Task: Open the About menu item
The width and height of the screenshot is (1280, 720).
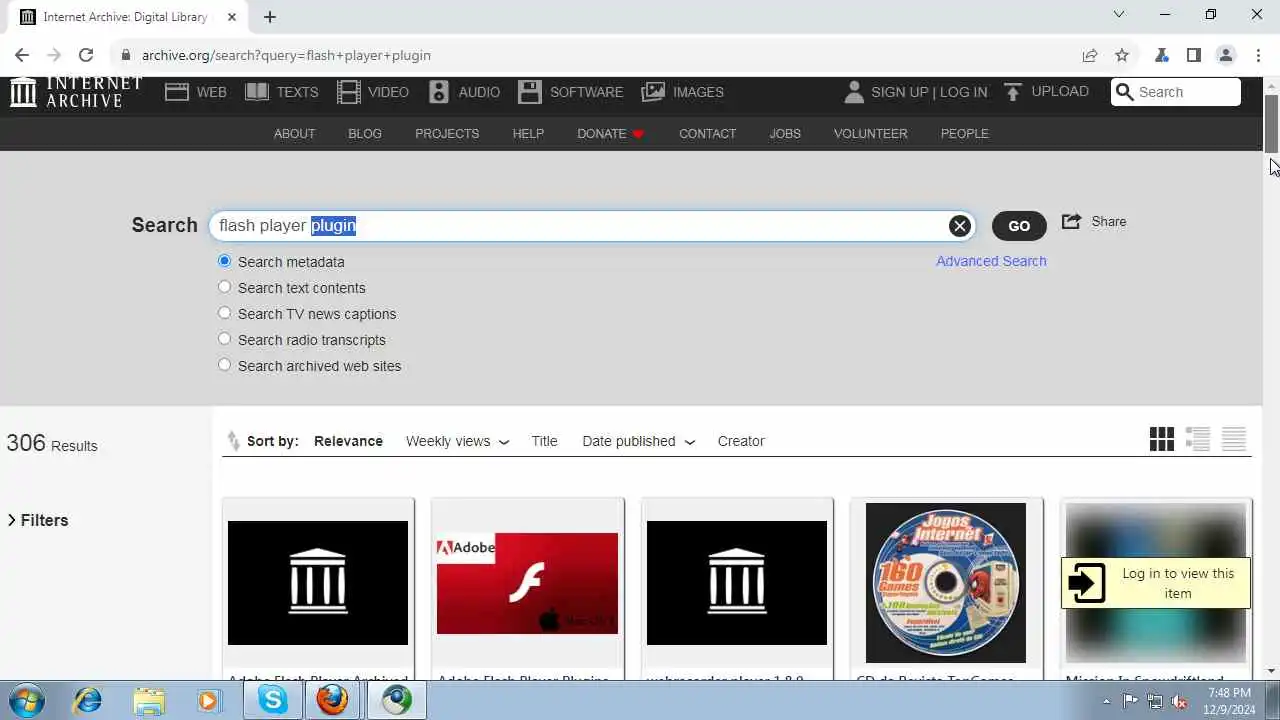Action: (x=294, y=133)
